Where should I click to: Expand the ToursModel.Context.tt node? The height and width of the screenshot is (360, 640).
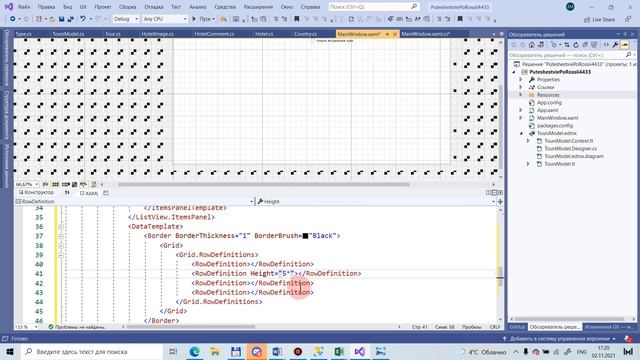point(528,141)
